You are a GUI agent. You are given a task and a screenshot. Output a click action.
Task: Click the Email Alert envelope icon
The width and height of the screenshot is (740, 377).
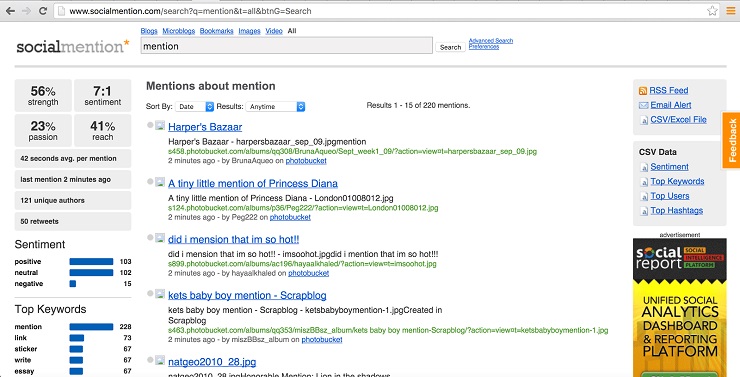tap(643, 105)
